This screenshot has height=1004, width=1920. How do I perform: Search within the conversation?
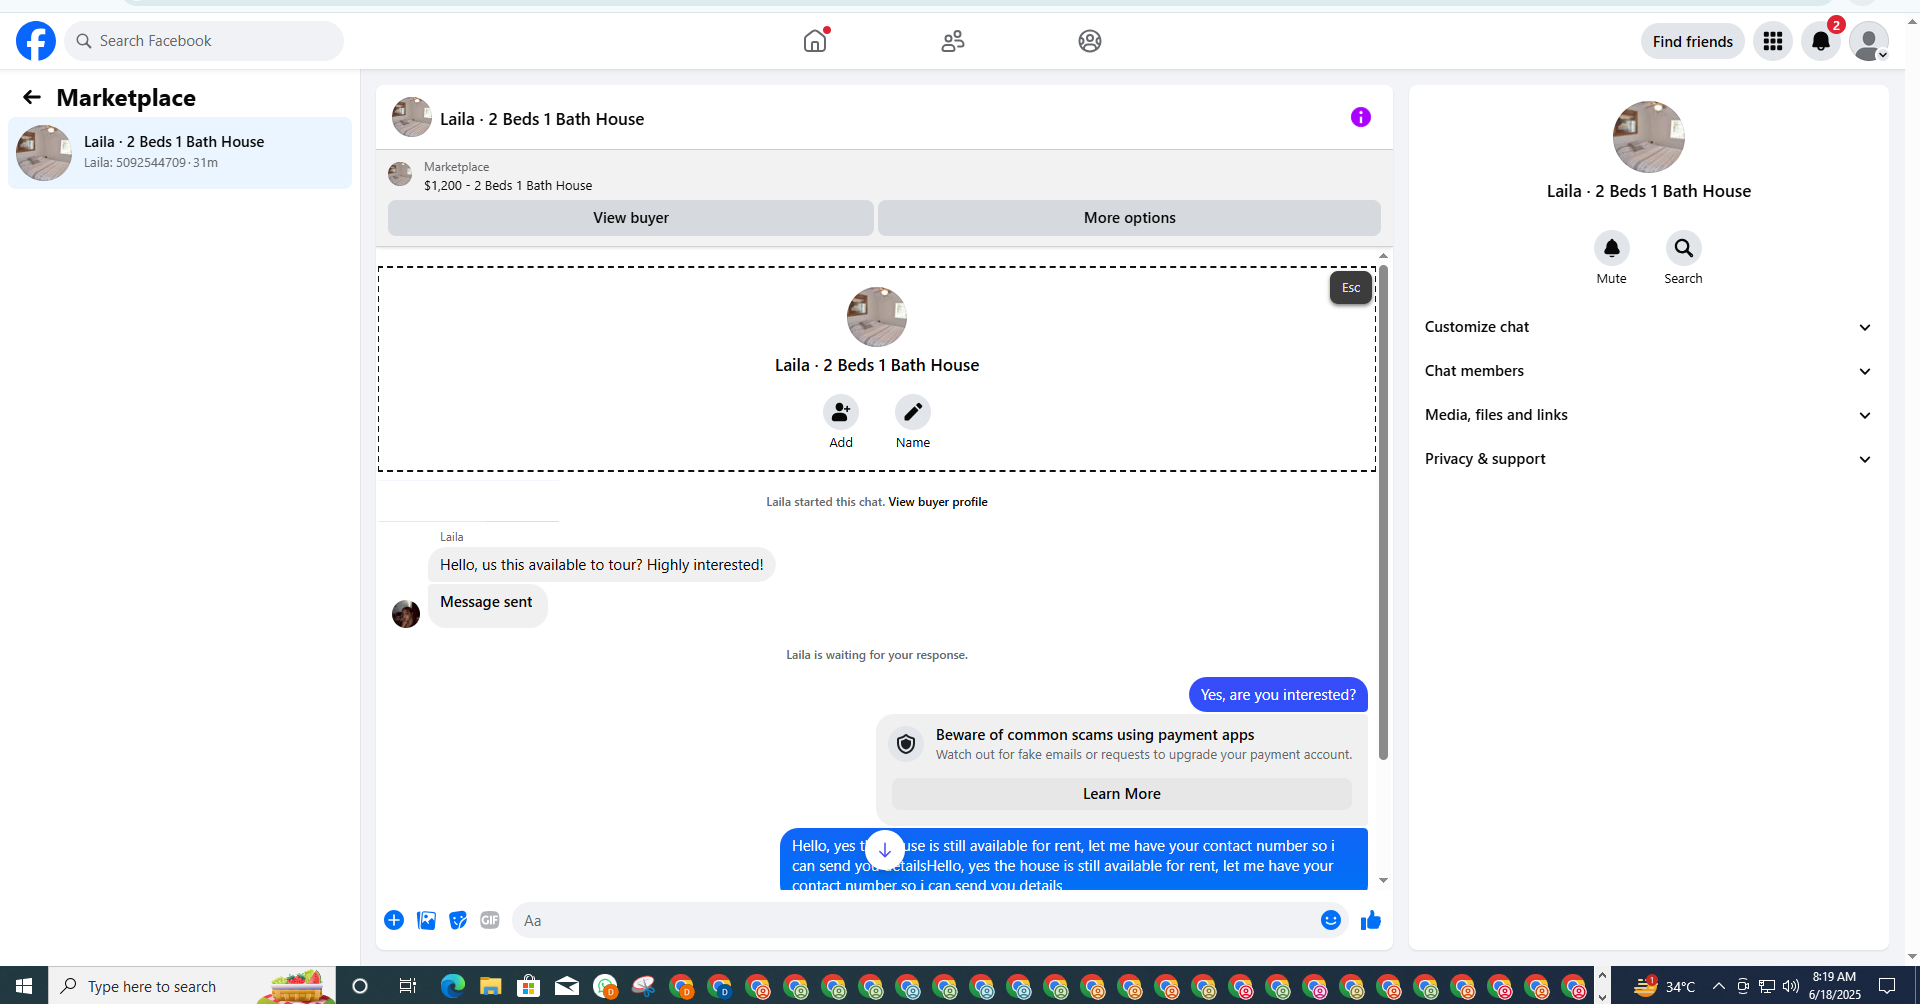pos(1684,248)
